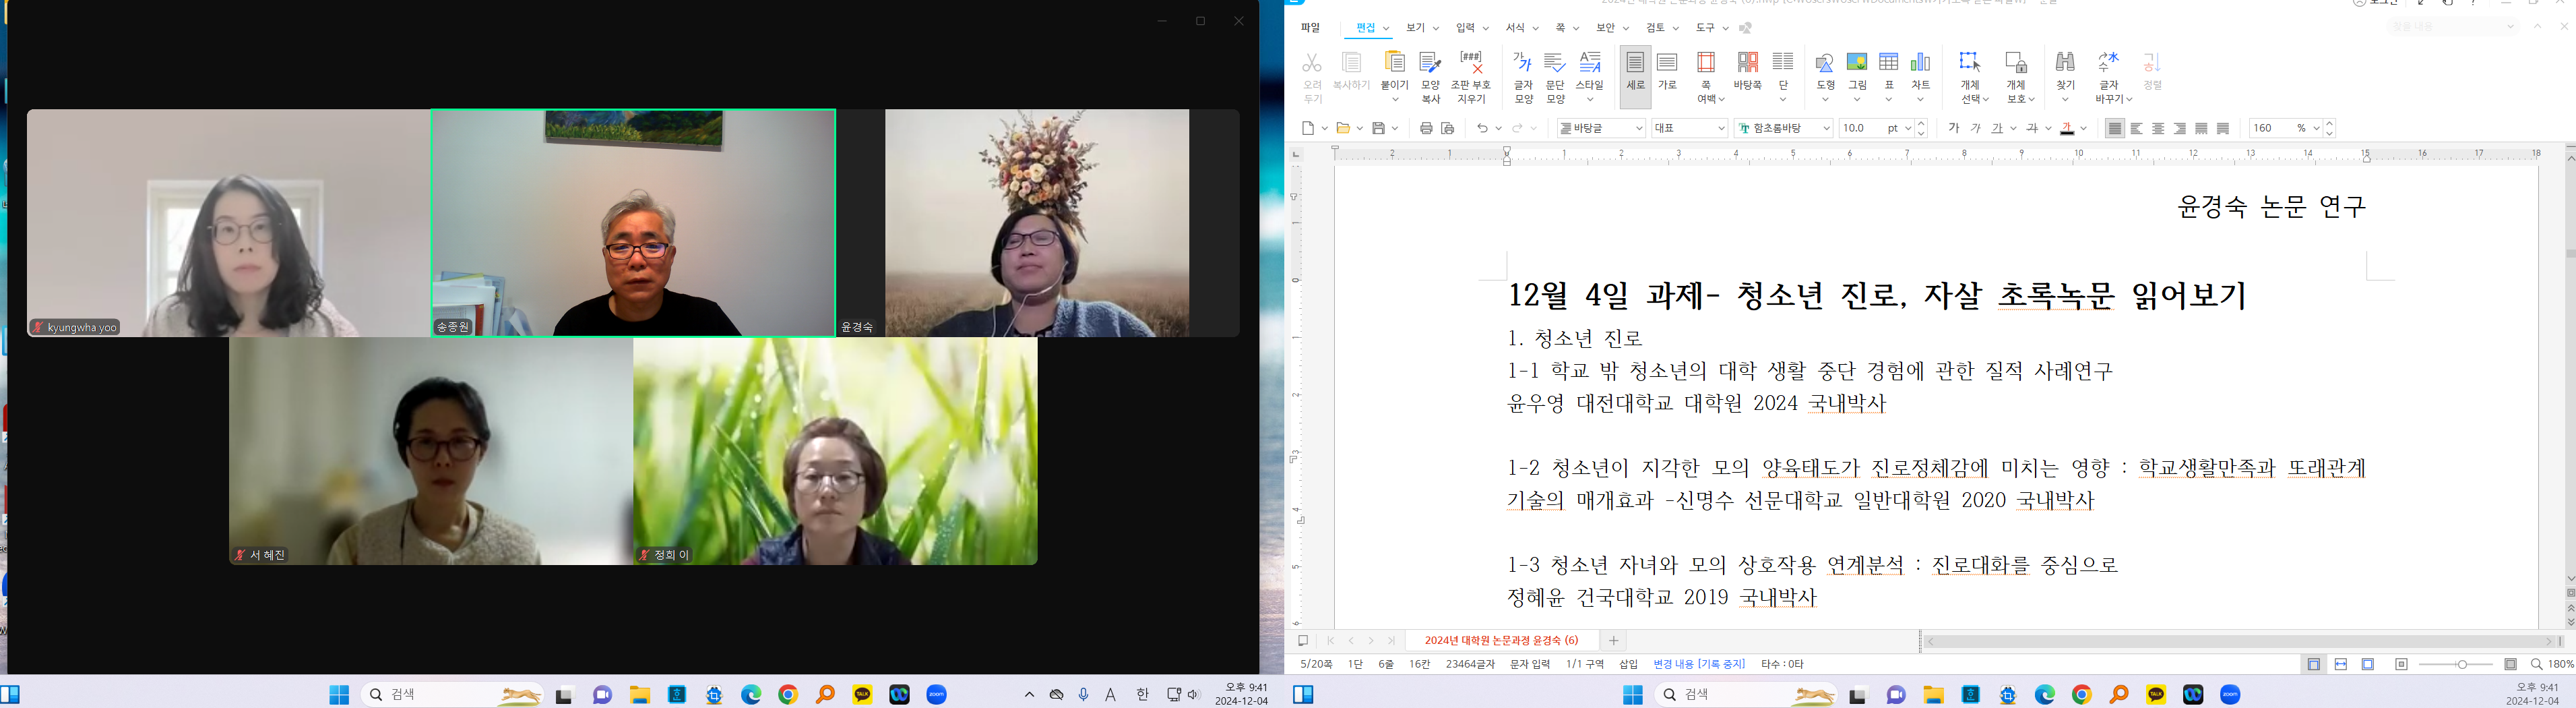The width and height of the screenshot is (2576, 708).
Task: Open KakaoTalk from the right taskbar
Action: (x=2156, y=695)
